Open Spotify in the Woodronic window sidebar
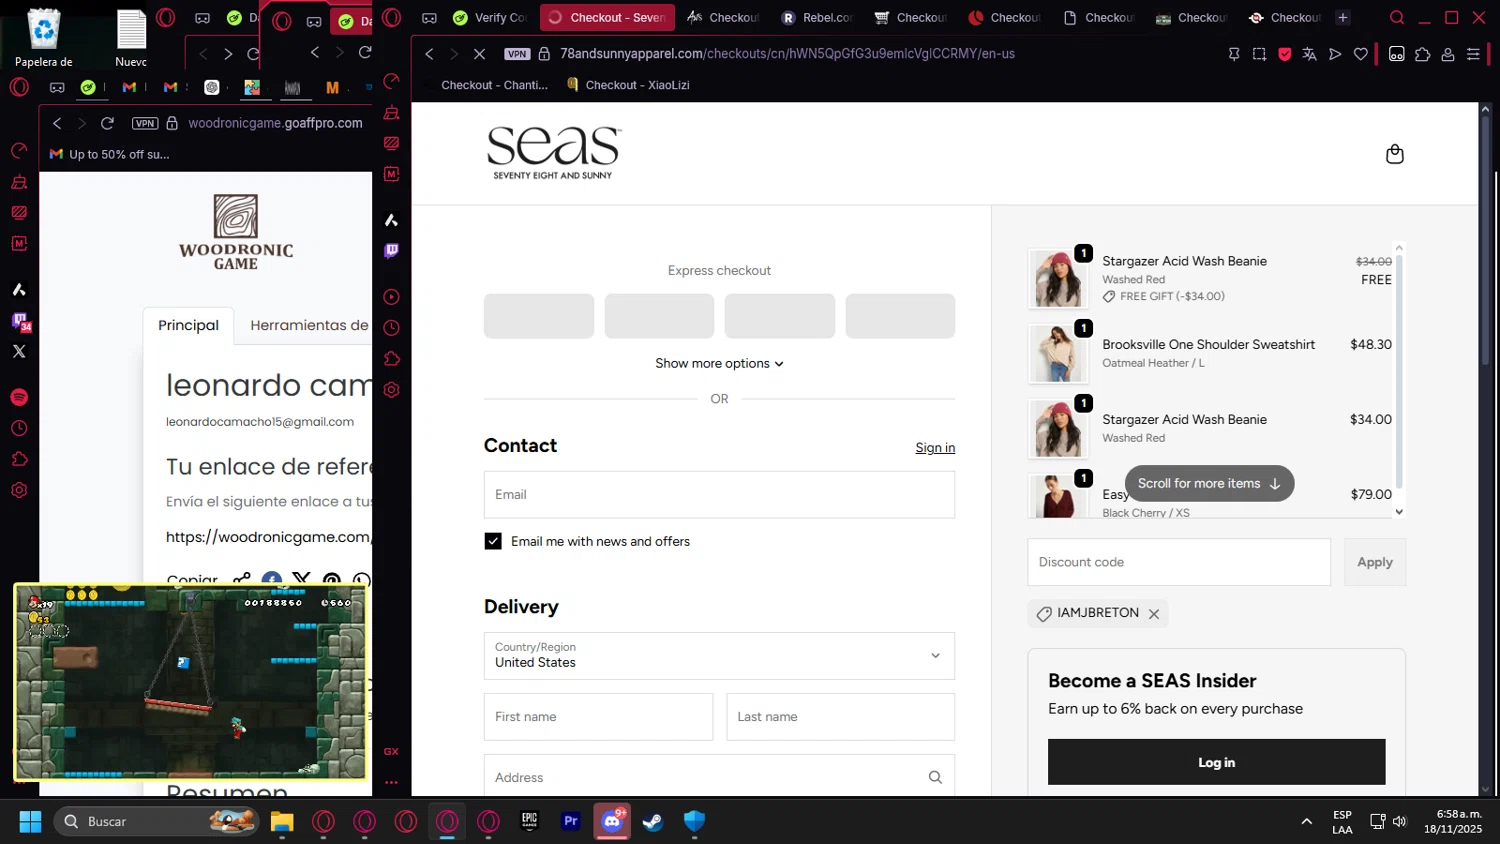 click(19, 398)
